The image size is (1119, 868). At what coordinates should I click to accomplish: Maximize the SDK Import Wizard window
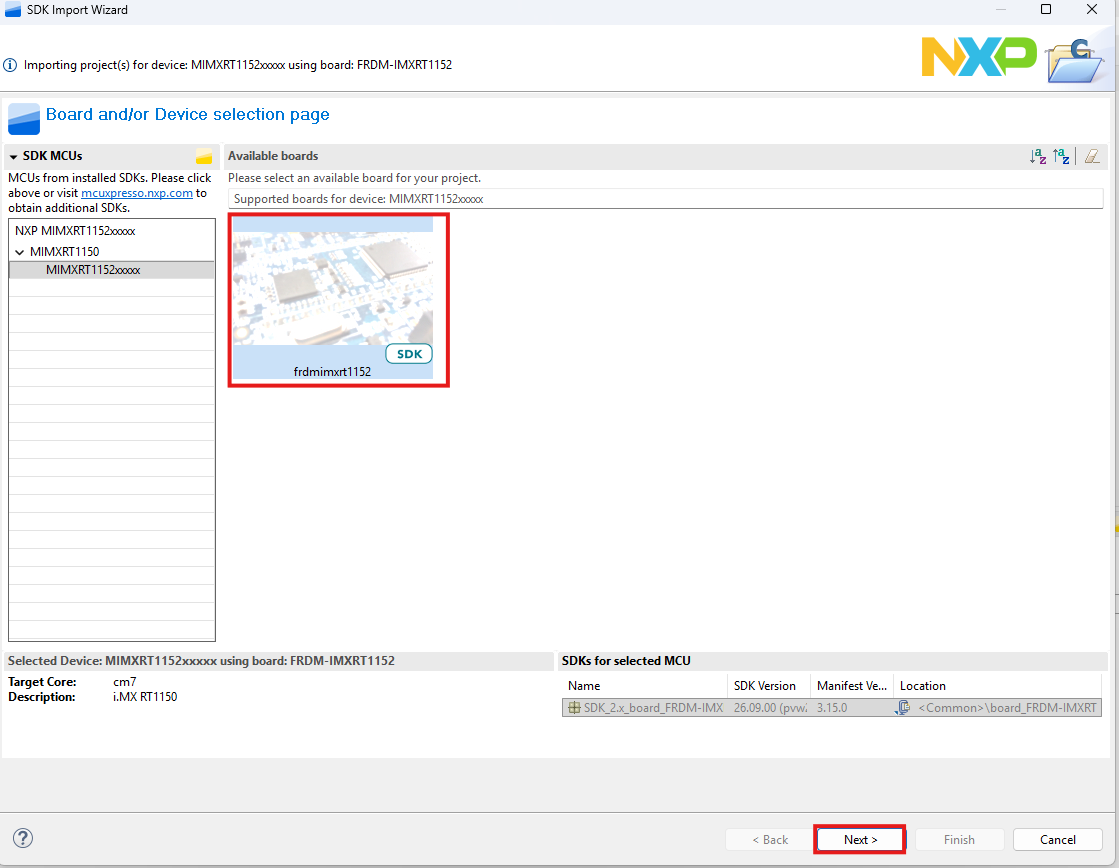pyautogui.click(x=1045, y=9)
